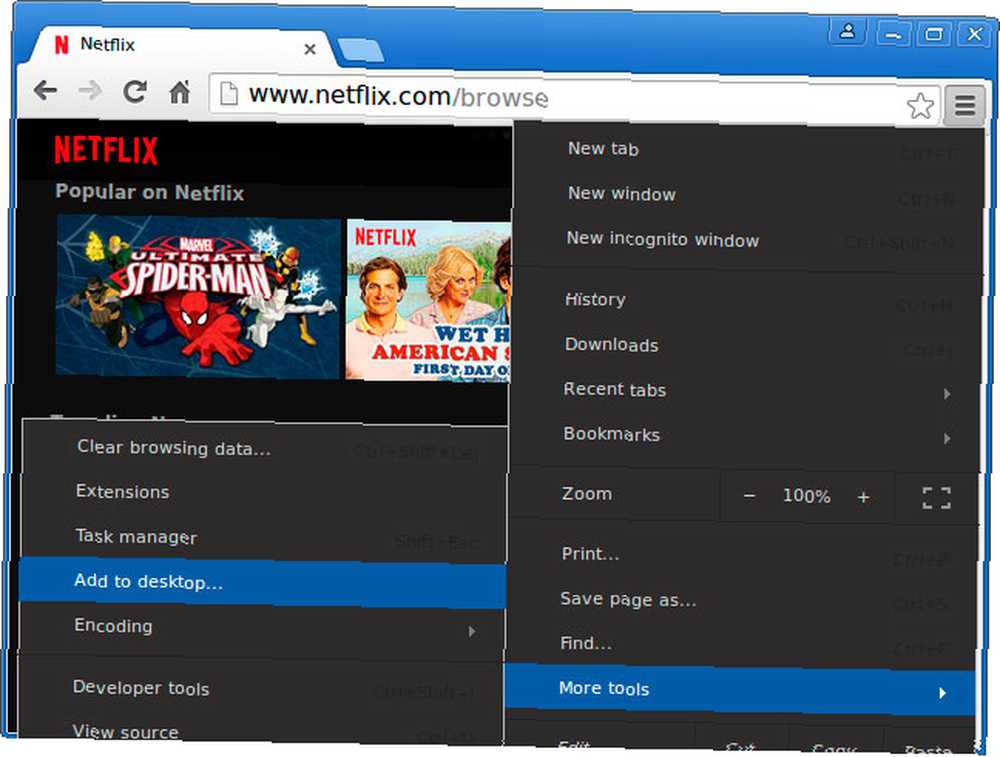The image size is (1000, 757).
Task: Expand the More tools submenu
Action: 740,689
